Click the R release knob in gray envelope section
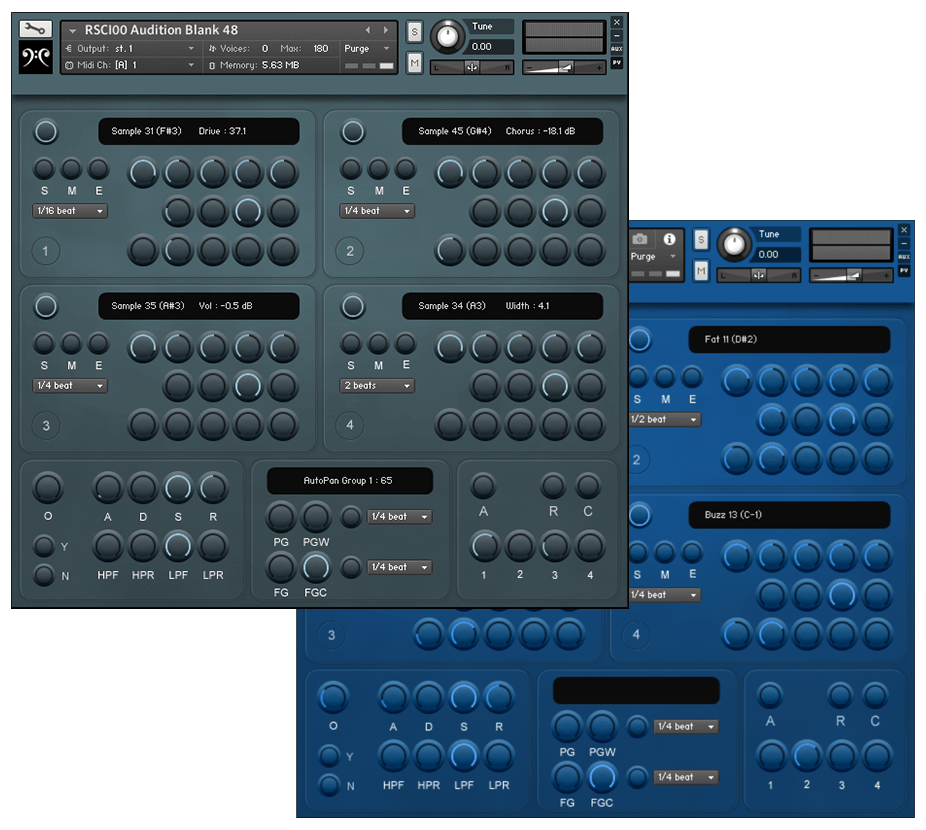The image size is (926, 830). click(x=213, y=488)
